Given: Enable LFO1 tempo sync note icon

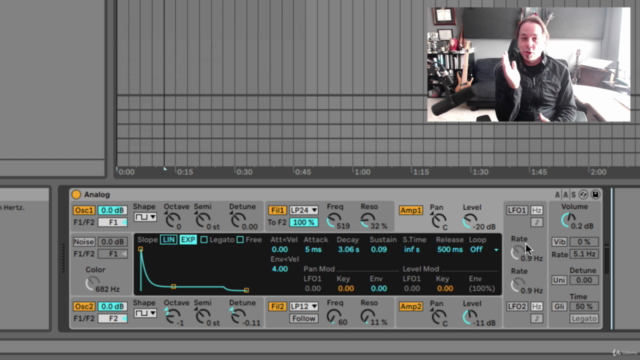Looking at the screenshot, I should tap(536, 222).
